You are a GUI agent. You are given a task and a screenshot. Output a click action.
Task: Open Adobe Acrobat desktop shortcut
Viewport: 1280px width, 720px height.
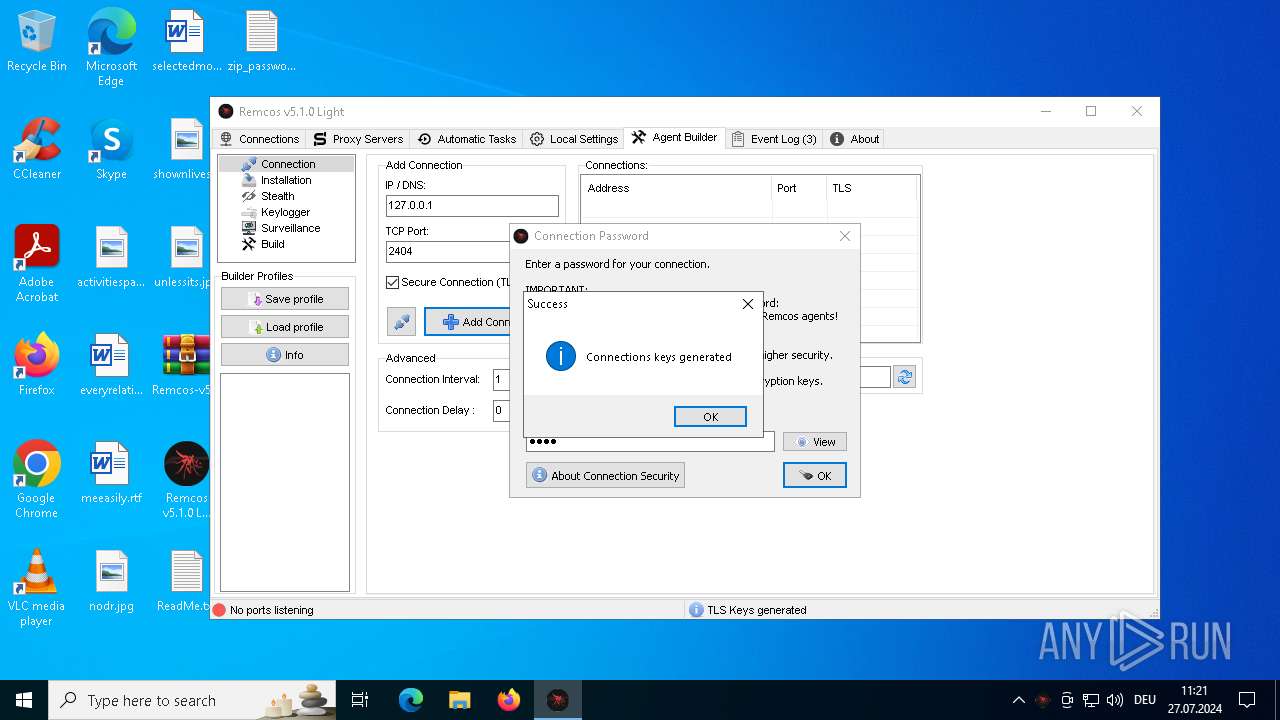37,263
